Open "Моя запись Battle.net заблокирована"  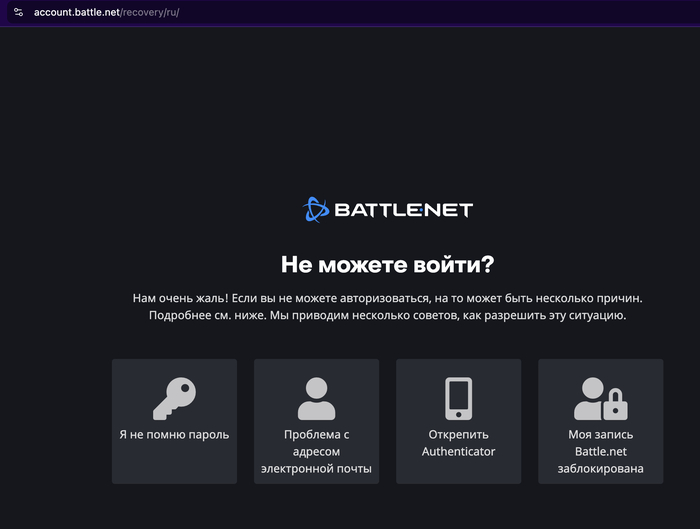[x=600, y=421]
